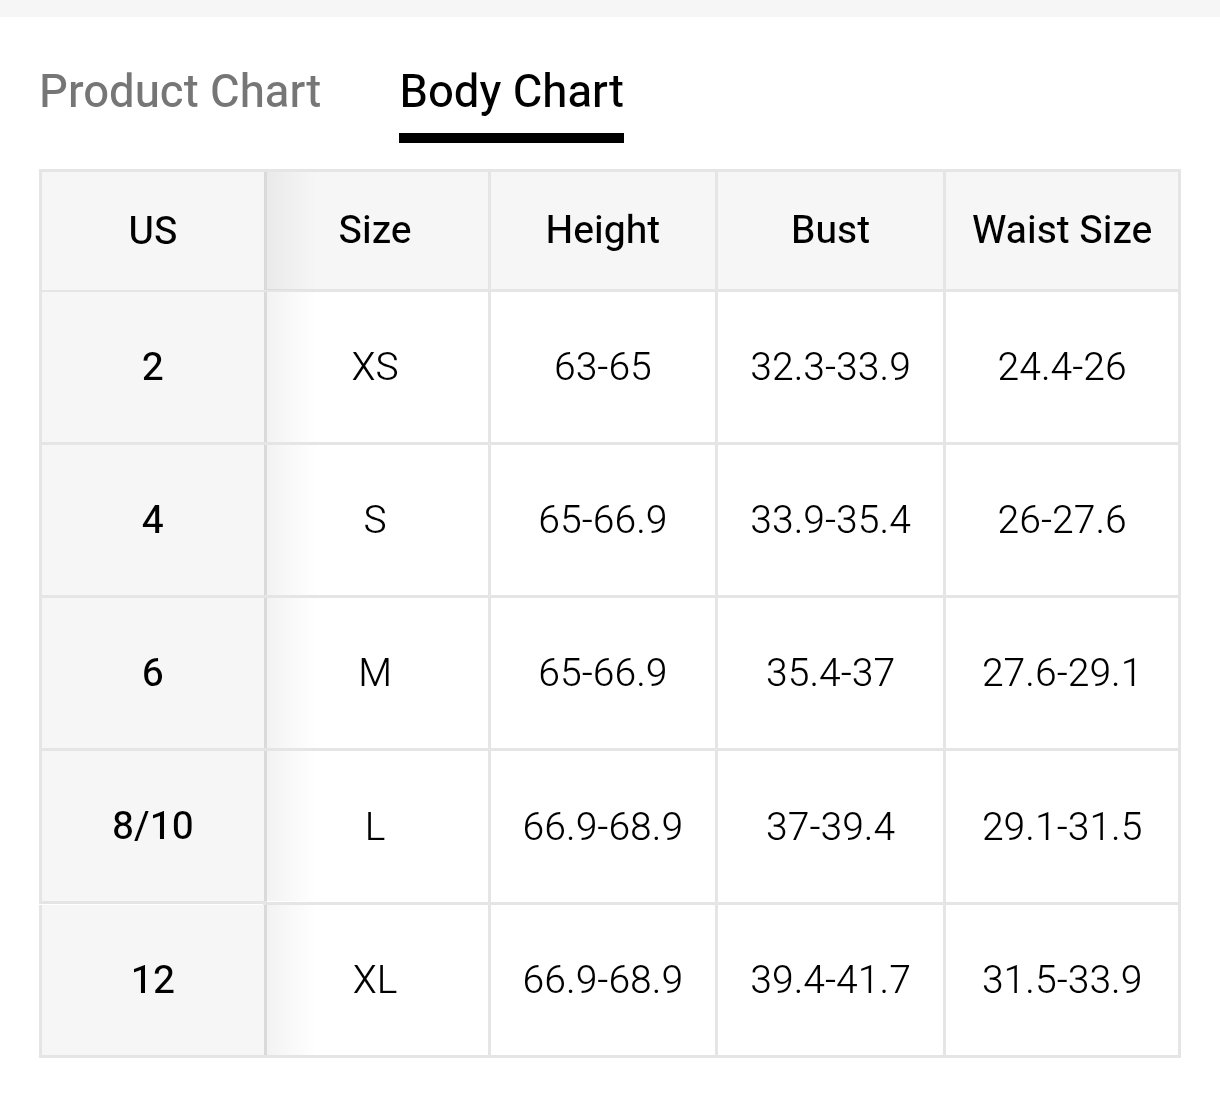This screenshot has height=1097, width=1220.
Task: Click the Height column header
Action: coord(603,231)
